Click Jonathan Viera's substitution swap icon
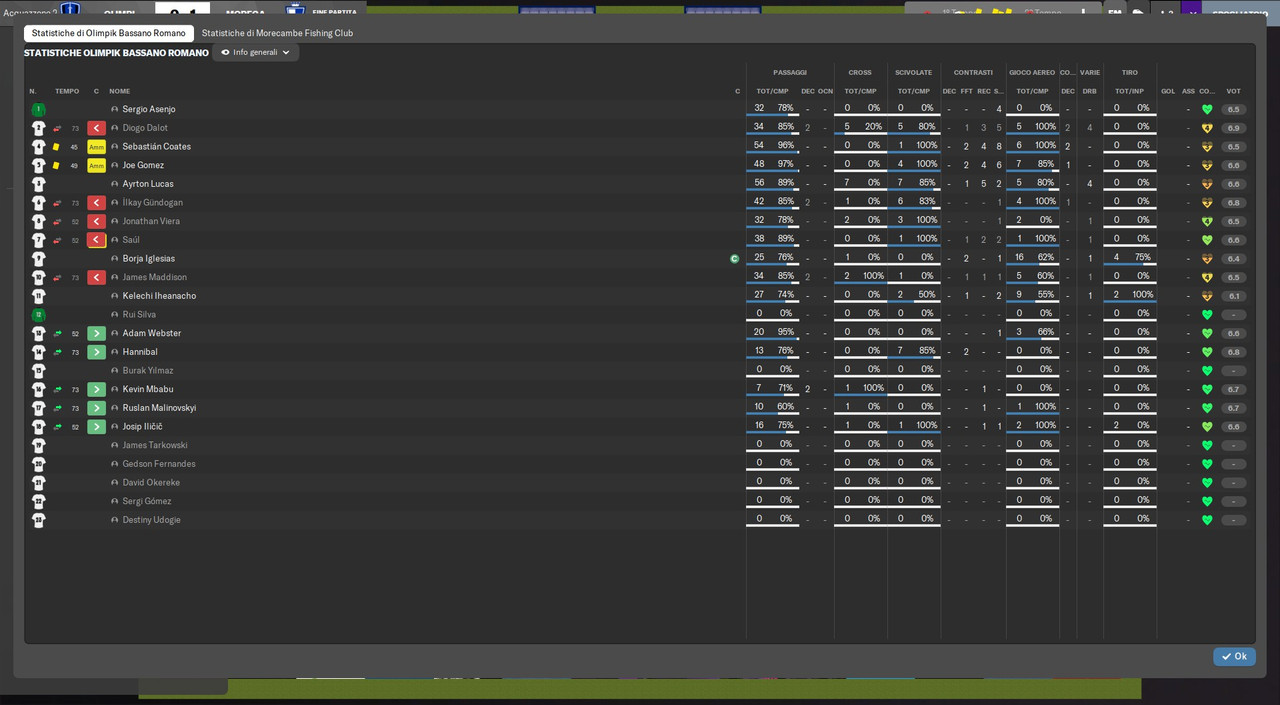The height and width of the screenshot is (705, 1280). click(56, 222)
